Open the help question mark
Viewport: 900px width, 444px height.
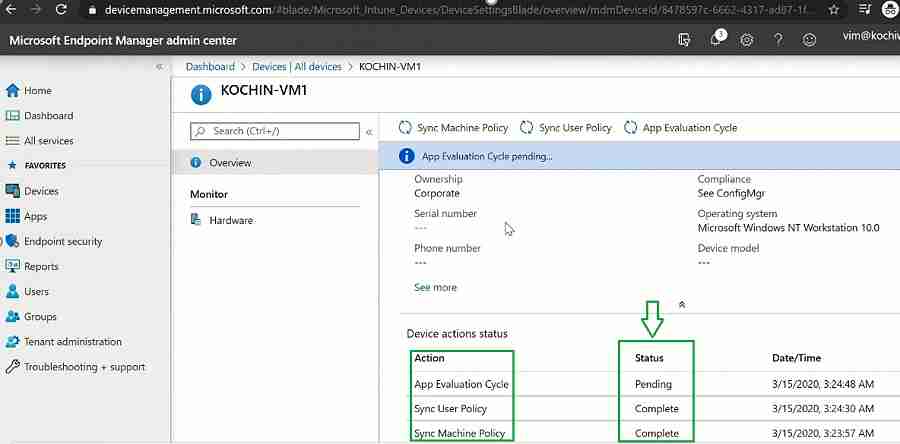778,40
